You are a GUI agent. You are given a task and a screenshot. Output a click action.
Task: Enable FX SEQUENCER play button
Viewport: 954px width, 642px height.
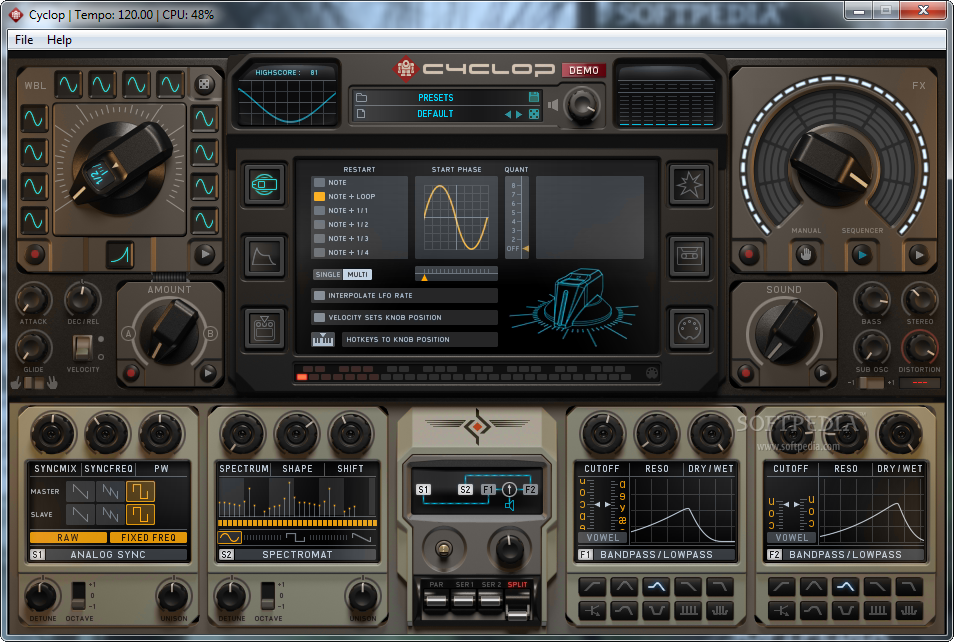tap(861, 254)
